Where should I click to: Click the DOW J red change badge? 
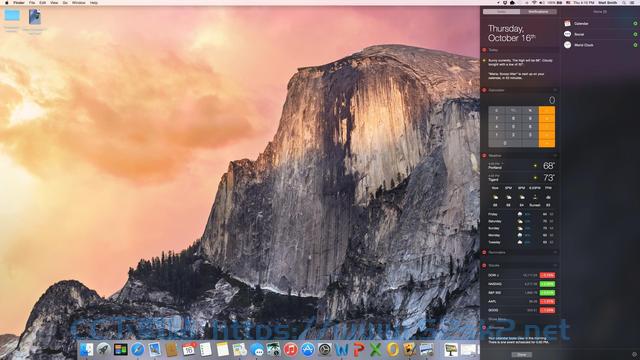point(547,276)
